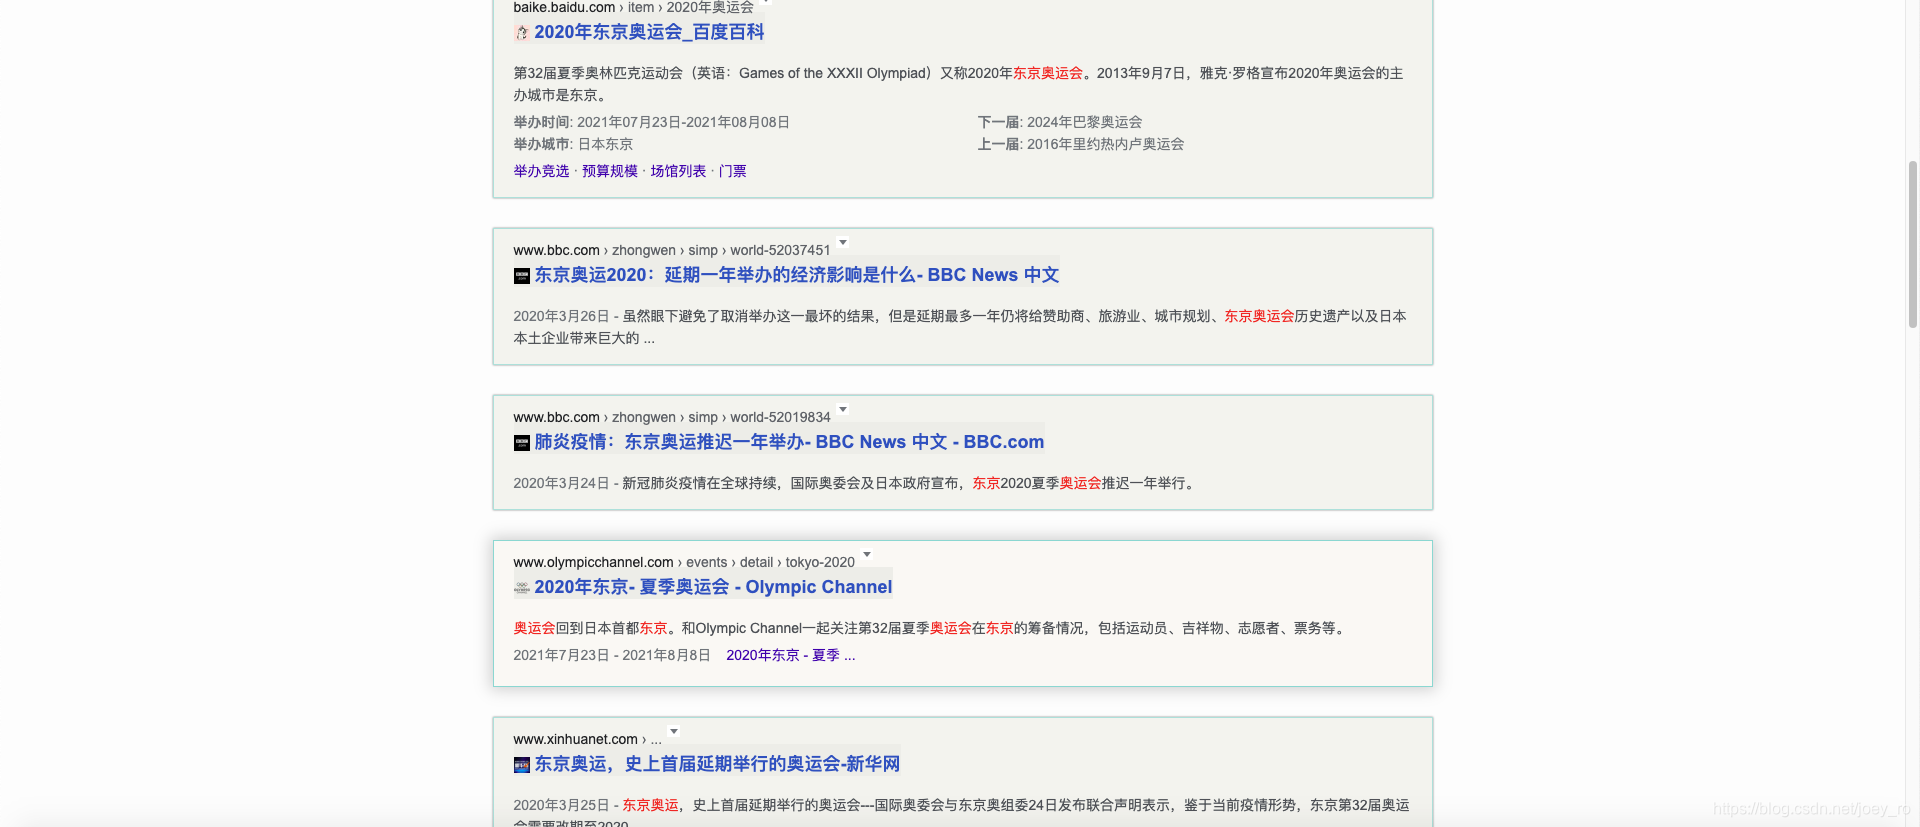This screenshot has width=1920, height=827.
Task: Open 2020年东京- 夏季奥运会 - Olympic Channel link
Action: pyautogui.click(x=713, y=587)
